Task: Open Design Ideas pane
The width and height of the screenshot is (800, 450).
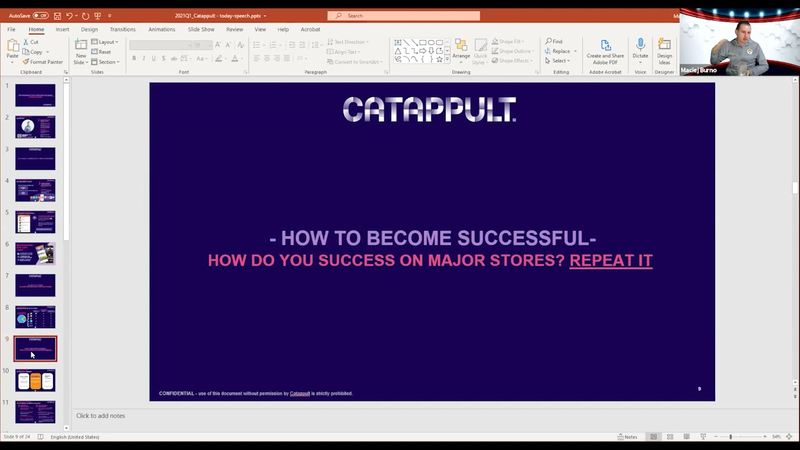Action: pos(664,51)
